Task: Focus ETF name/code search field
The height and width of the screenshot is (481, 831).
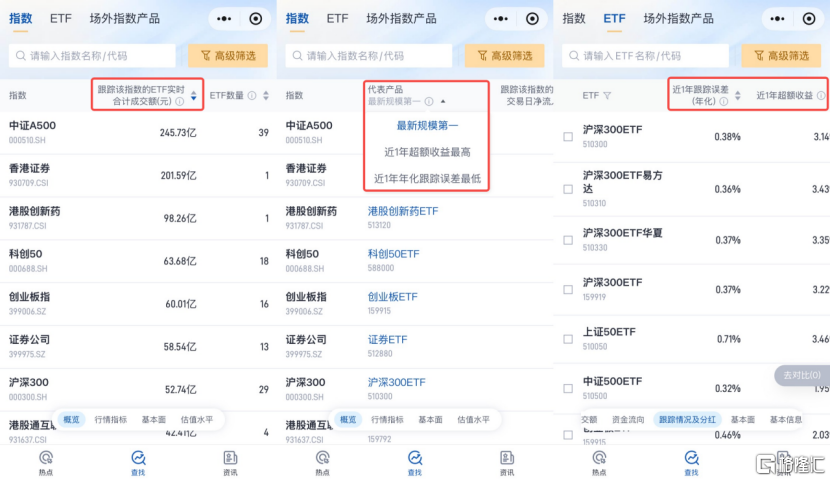Action: click(x=646, y=56)
